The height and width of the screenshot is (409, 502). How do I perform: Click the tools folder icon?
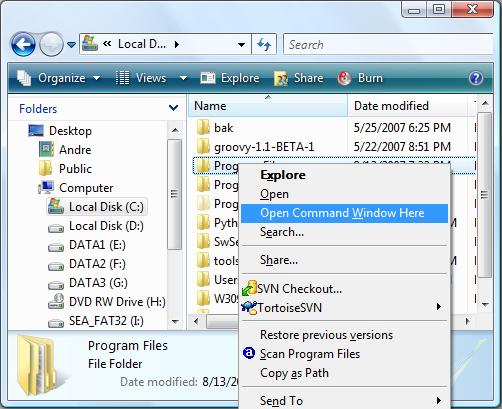pos(203,260)
